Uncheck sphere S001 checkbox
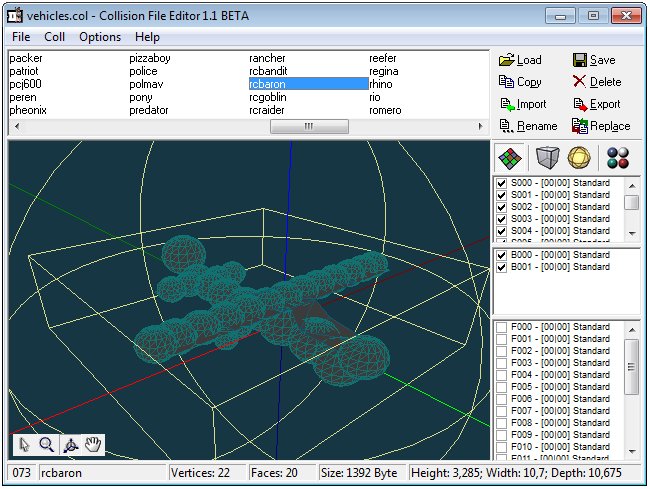 502,195
